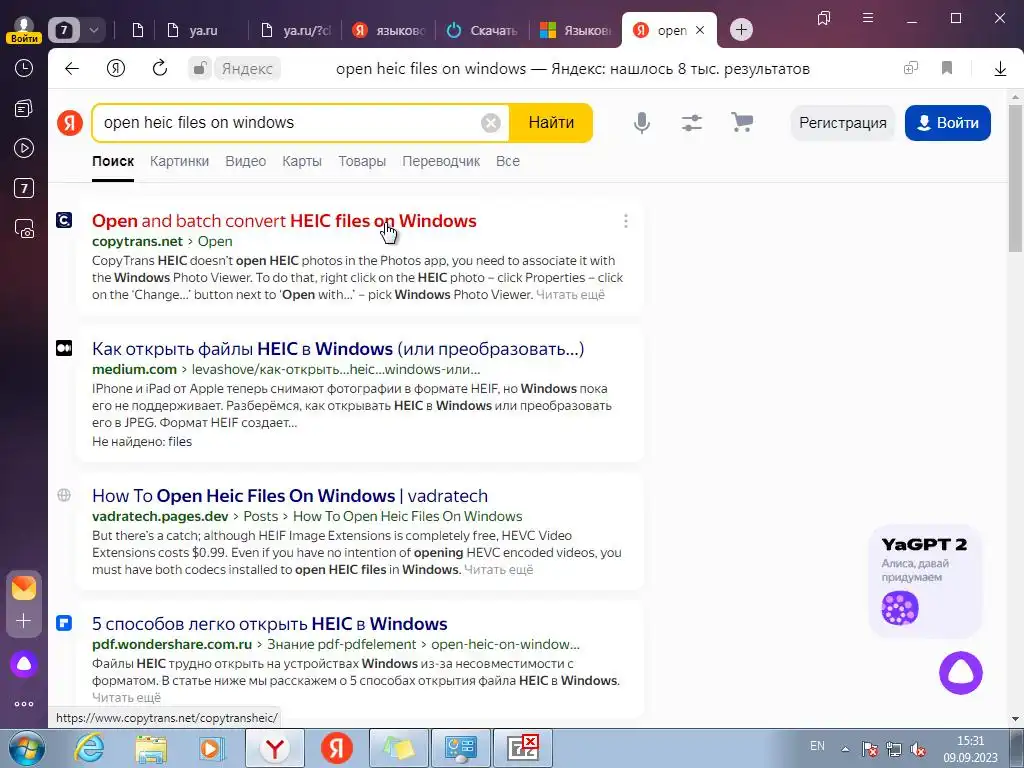The width and height of the screenshot is (1024, 768).
Task: Visit medium.com domain link
Action: pos(135,370)
